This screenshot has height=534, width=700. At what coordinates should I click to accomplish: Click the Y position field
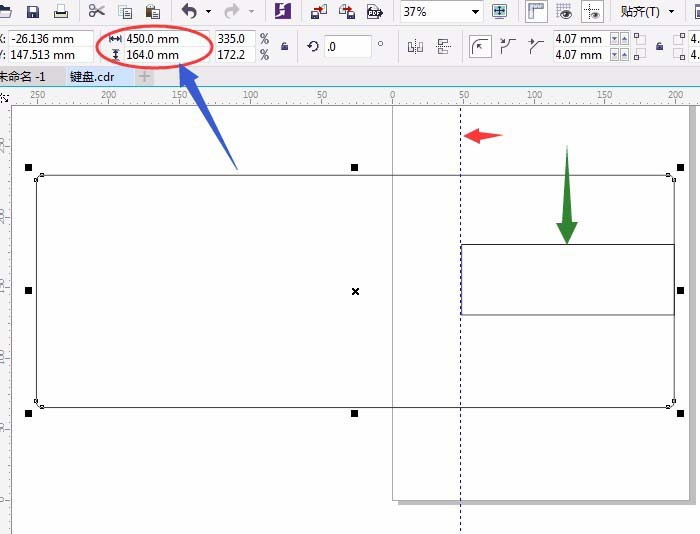[50, 55]
